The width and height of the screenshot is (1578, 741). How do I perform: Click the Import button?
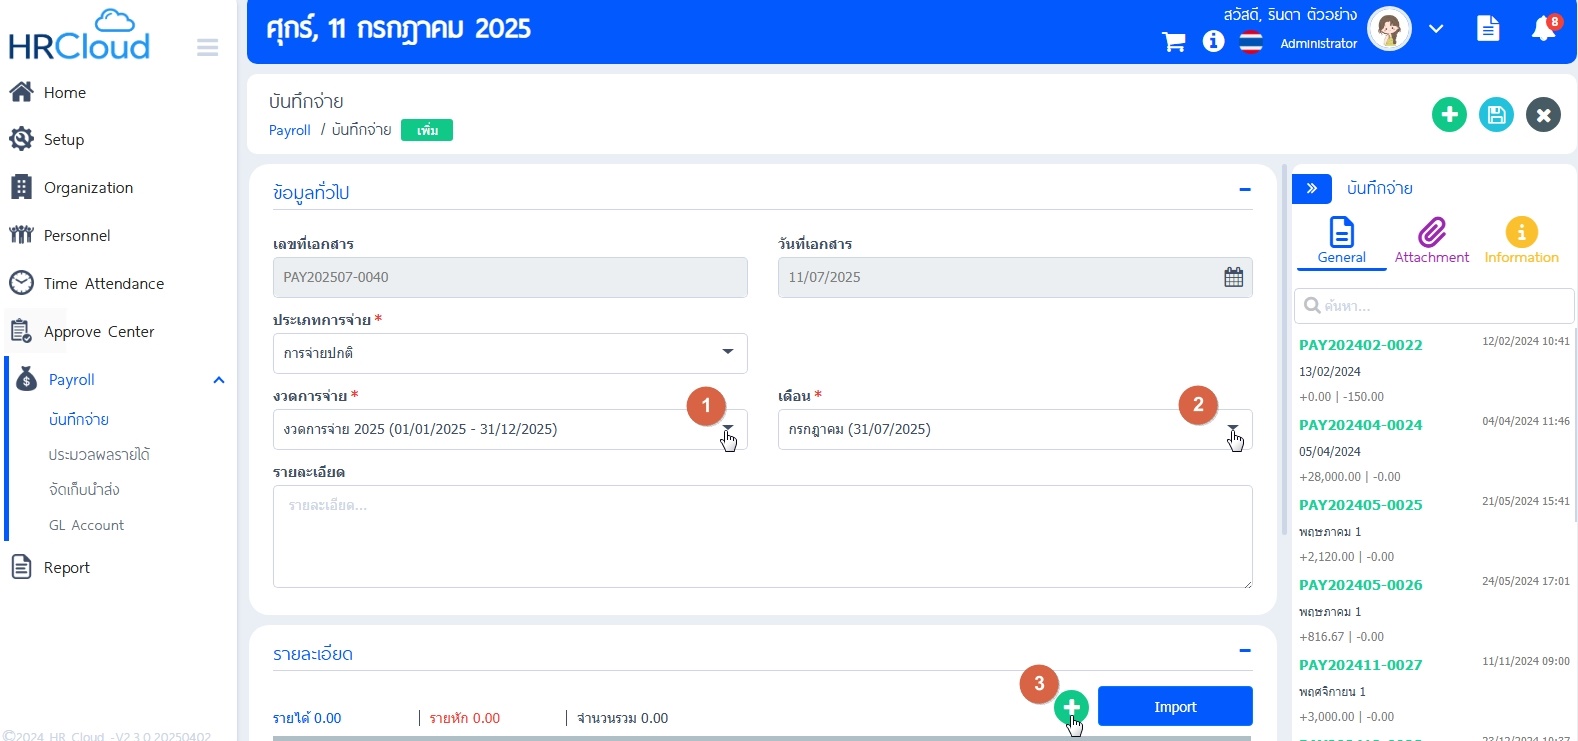[1174, 706]
